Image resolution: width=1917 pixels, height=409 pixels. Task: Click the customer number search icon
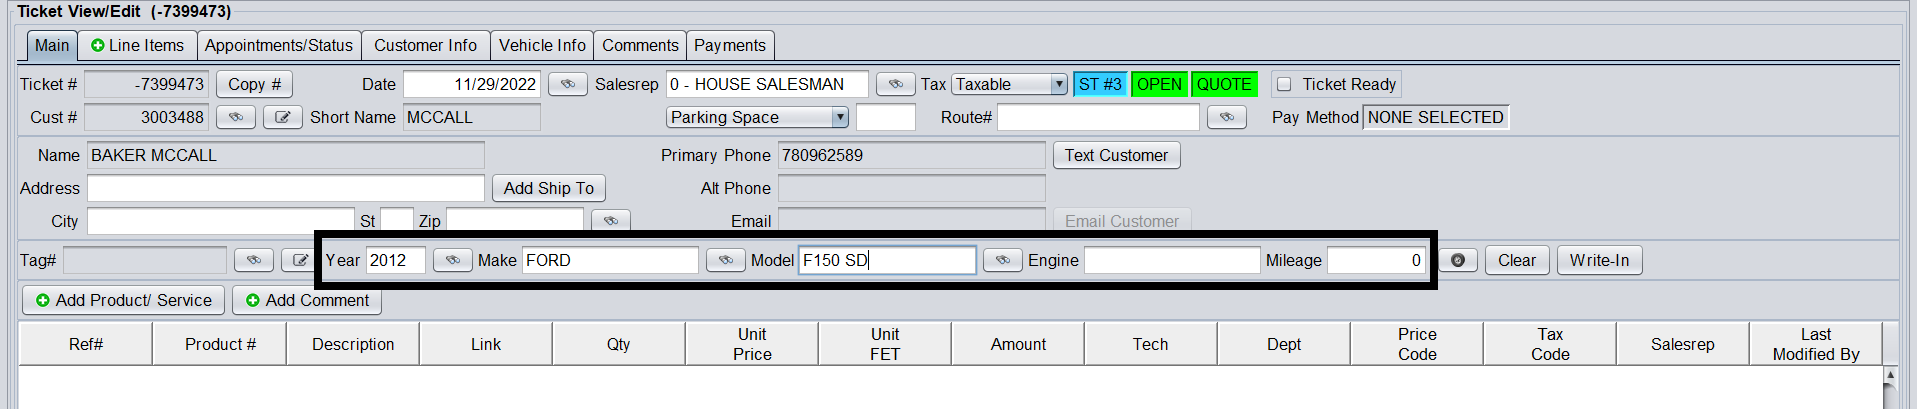click(x=236, y=118)
